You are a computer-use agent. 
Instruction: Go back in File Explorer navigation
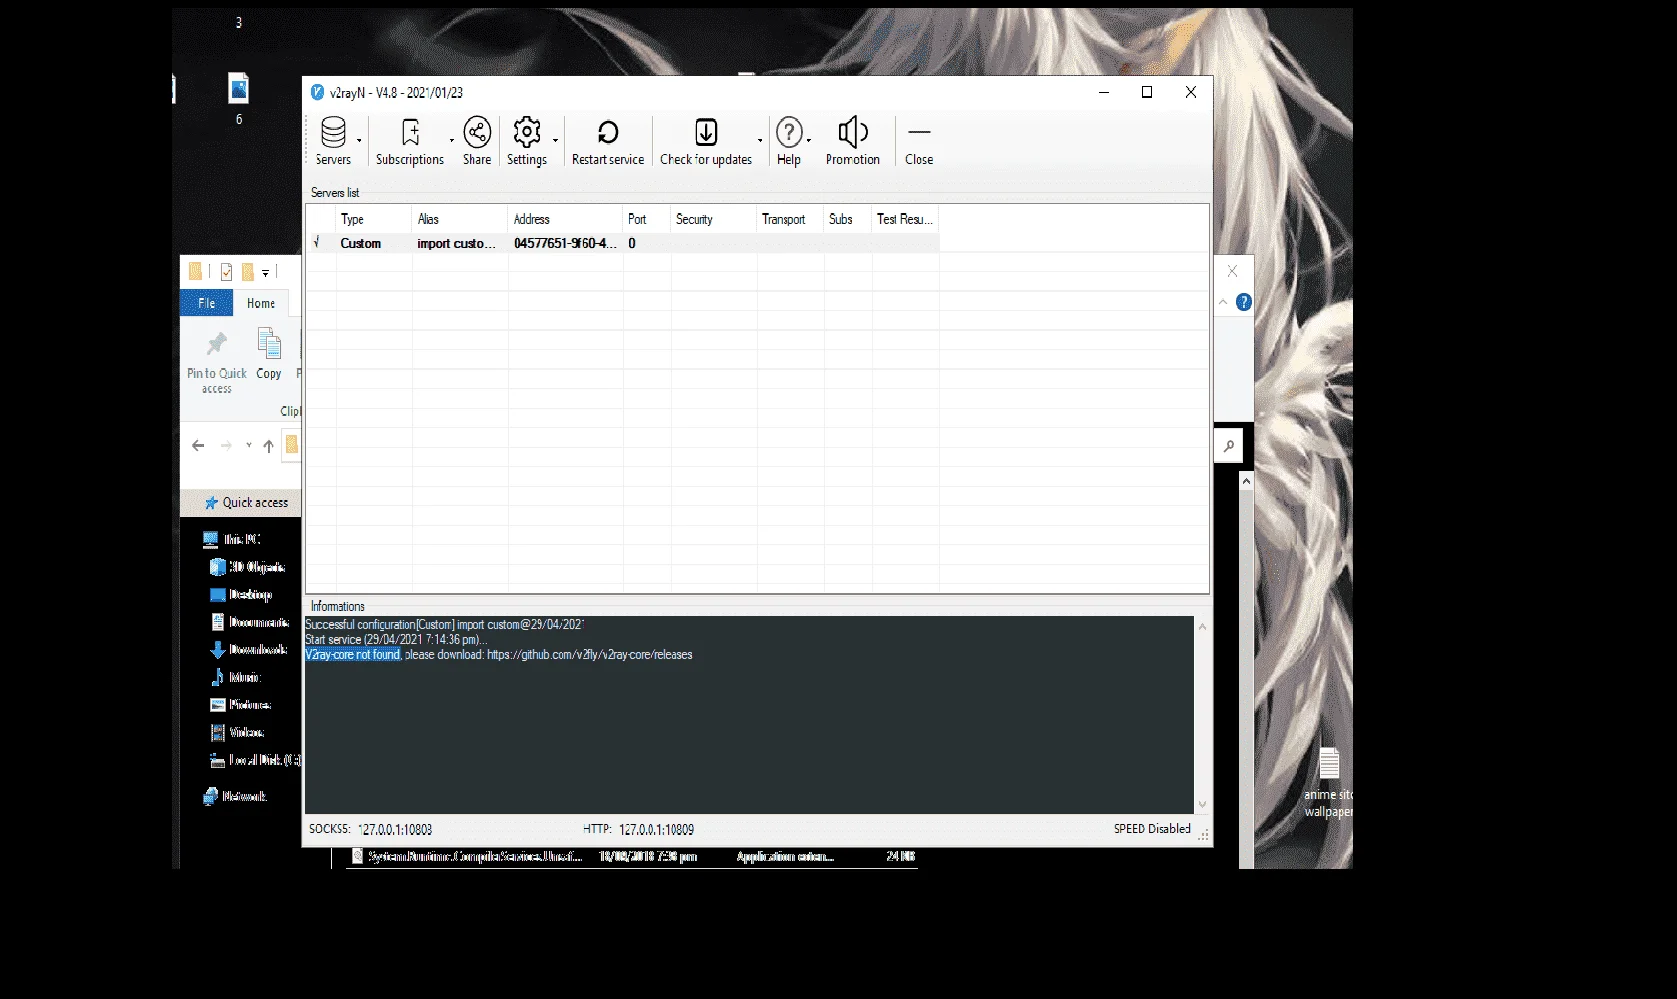pyautogui.click(x=198, y=446)
